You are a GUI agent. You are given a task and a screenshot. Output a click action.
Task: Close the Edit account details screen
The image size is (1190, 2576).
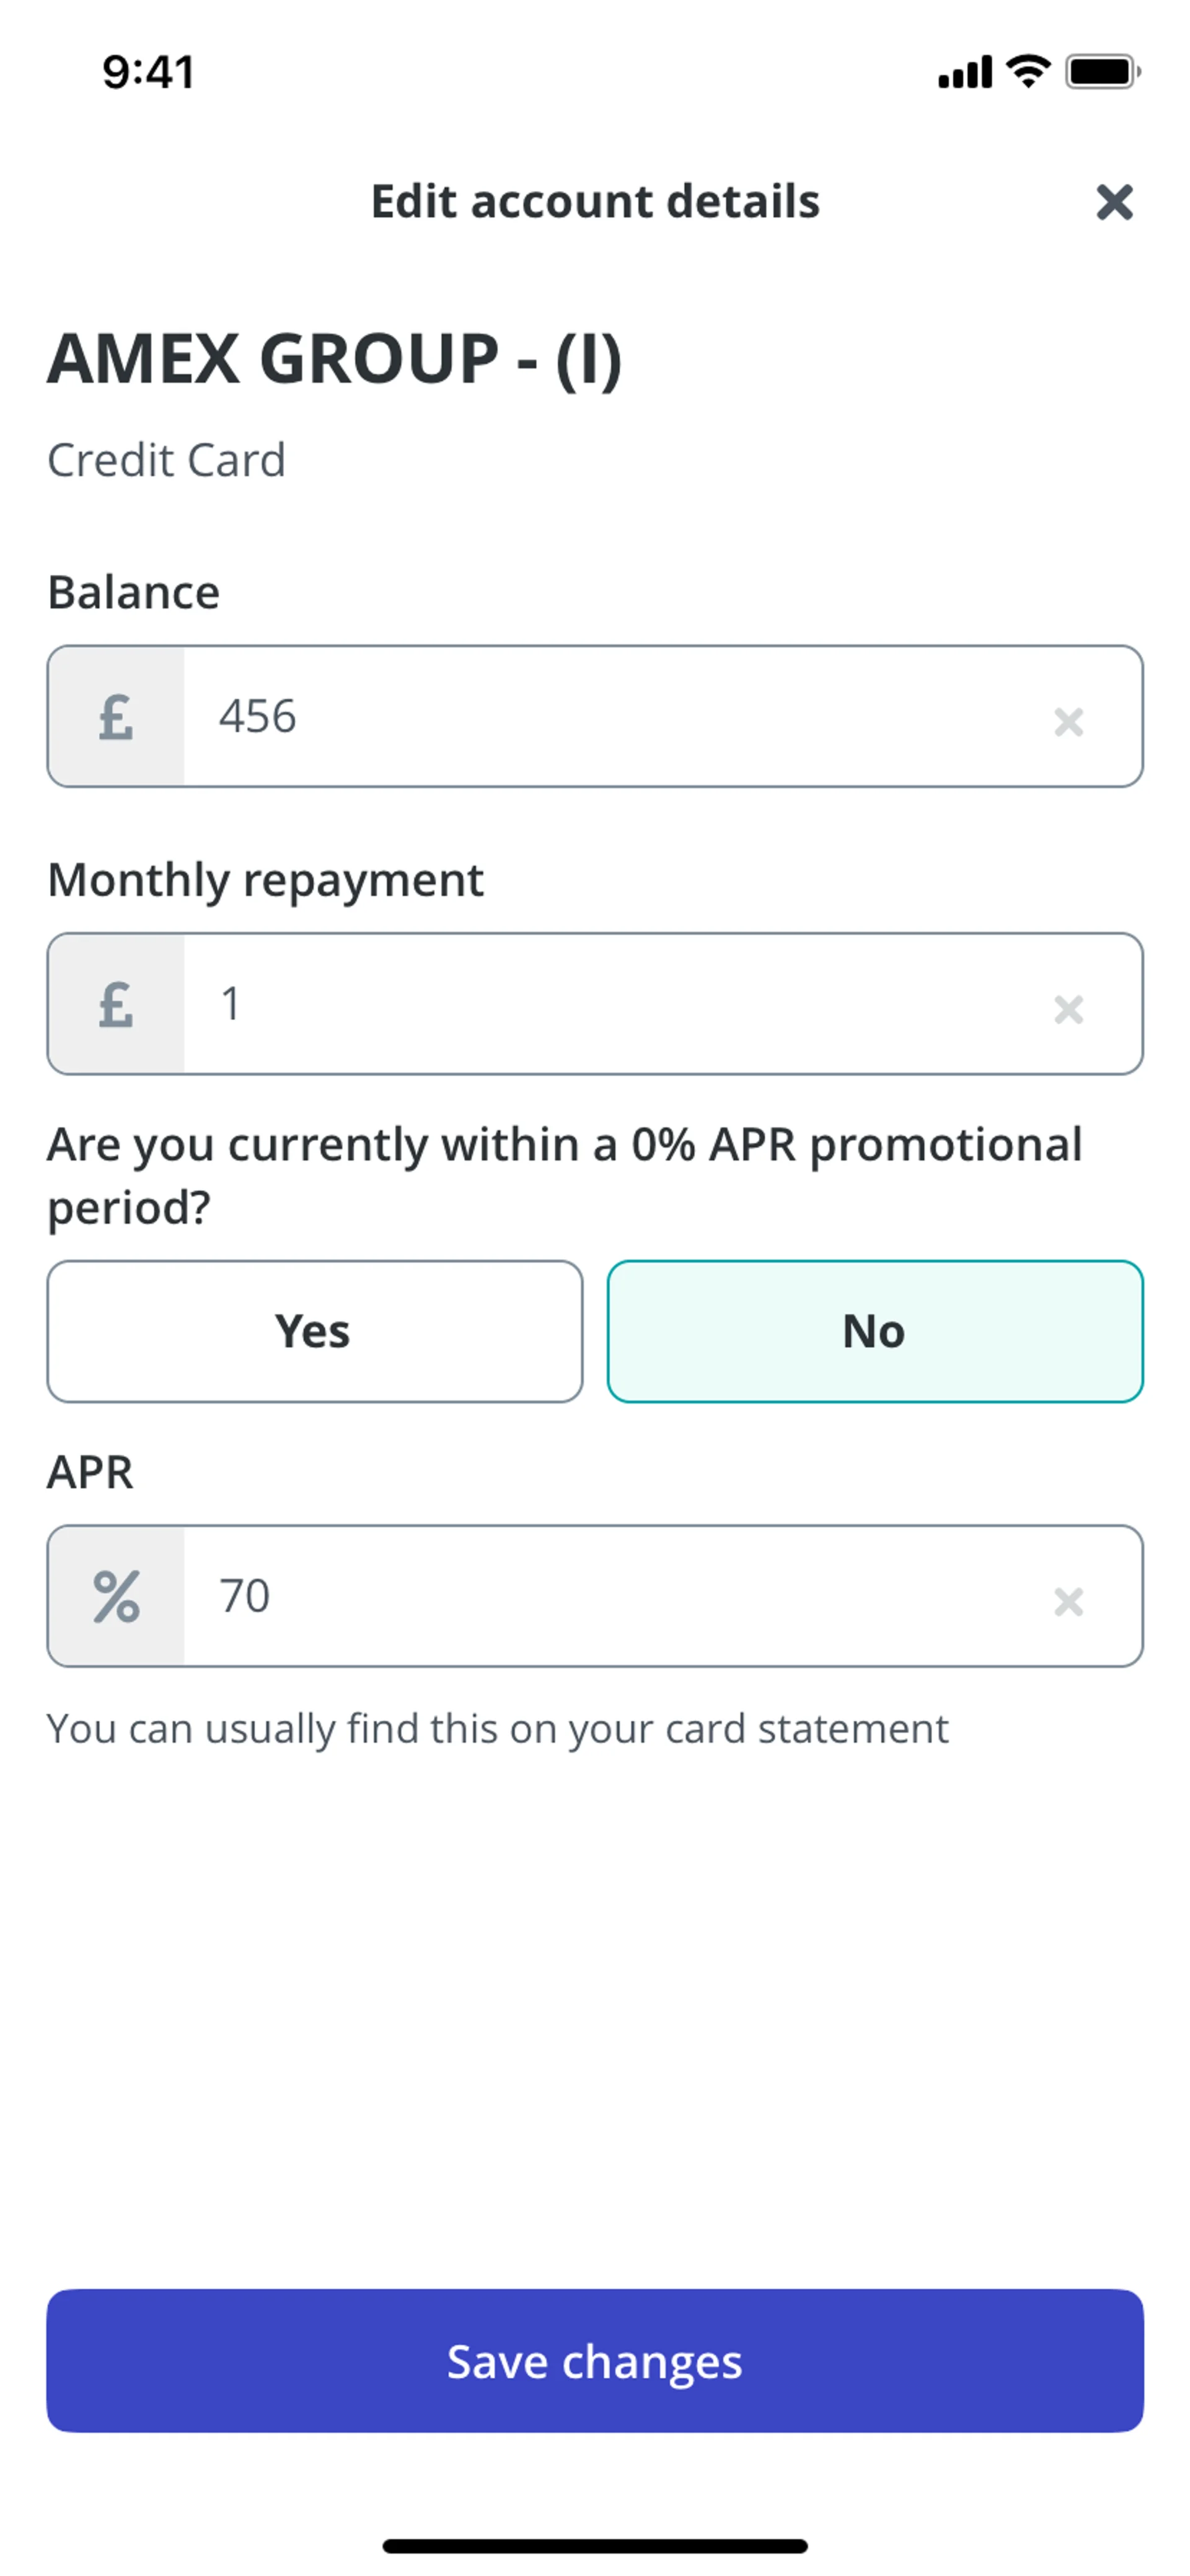[x=1114, y=202]
